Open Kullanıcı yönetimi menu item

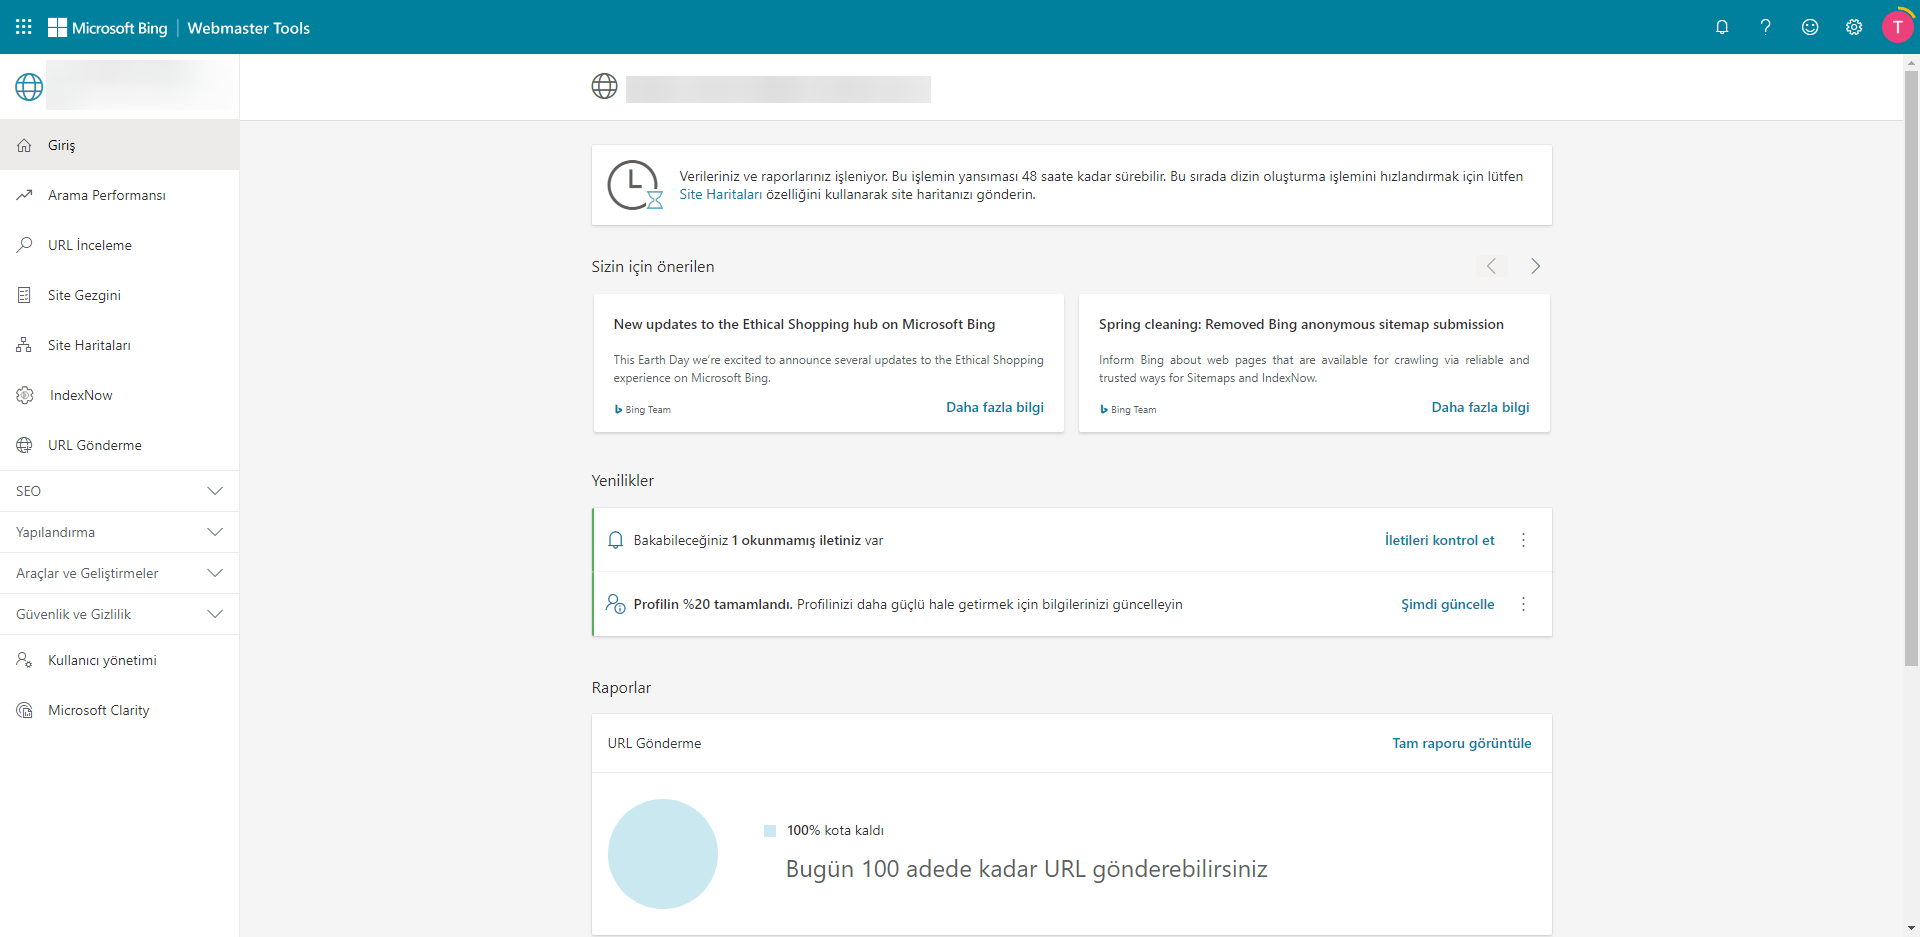point(119,660)
